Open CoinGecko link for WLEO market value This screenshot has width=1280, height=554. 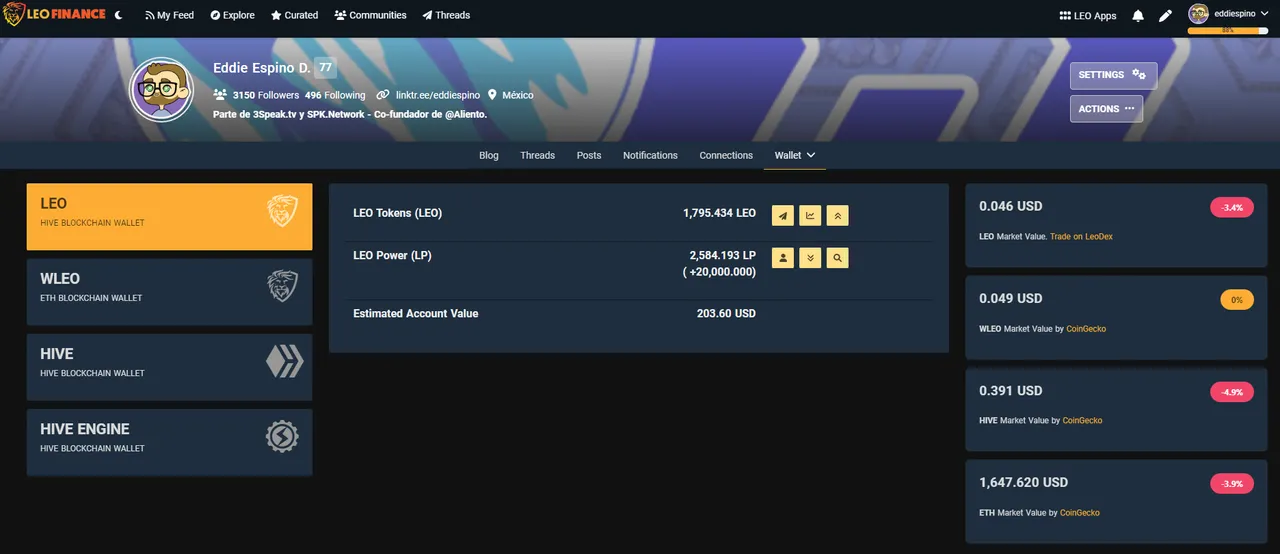(x=1086, y=329)
